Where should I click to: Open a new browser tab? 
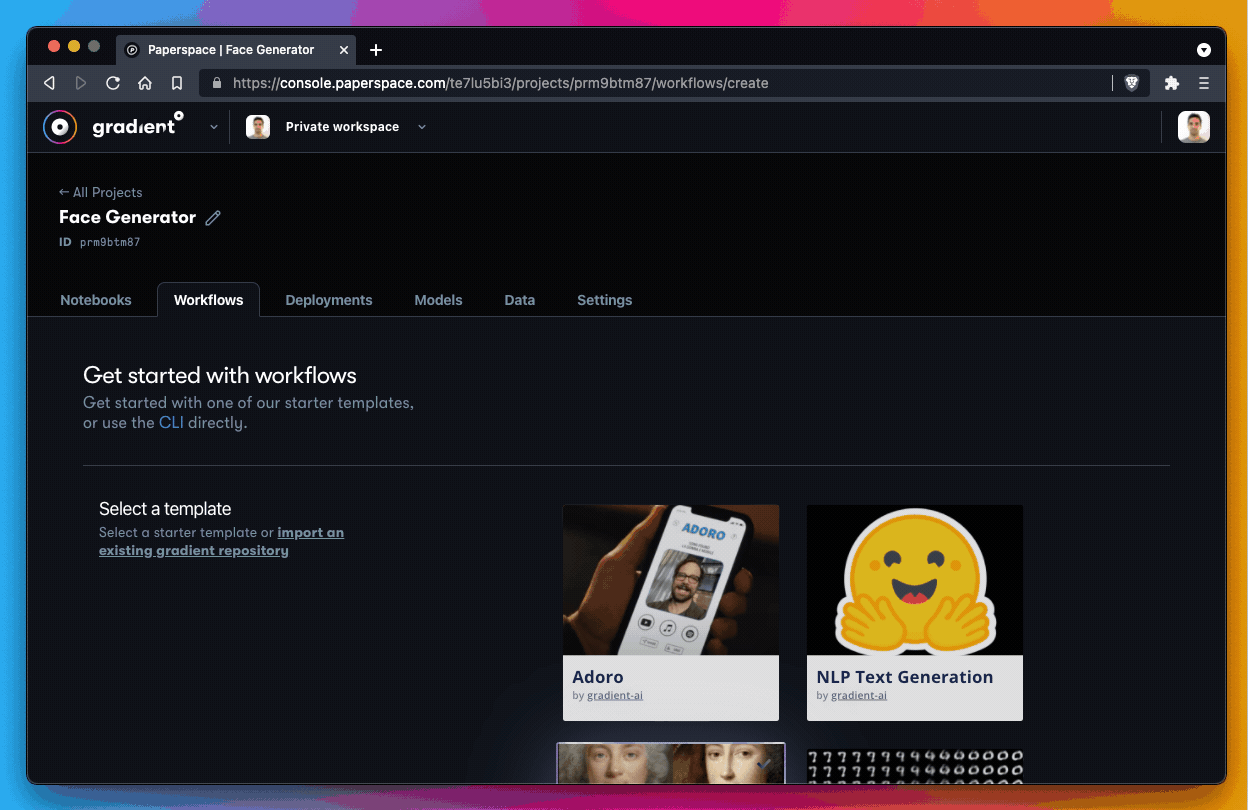click(x=376, y=50)
